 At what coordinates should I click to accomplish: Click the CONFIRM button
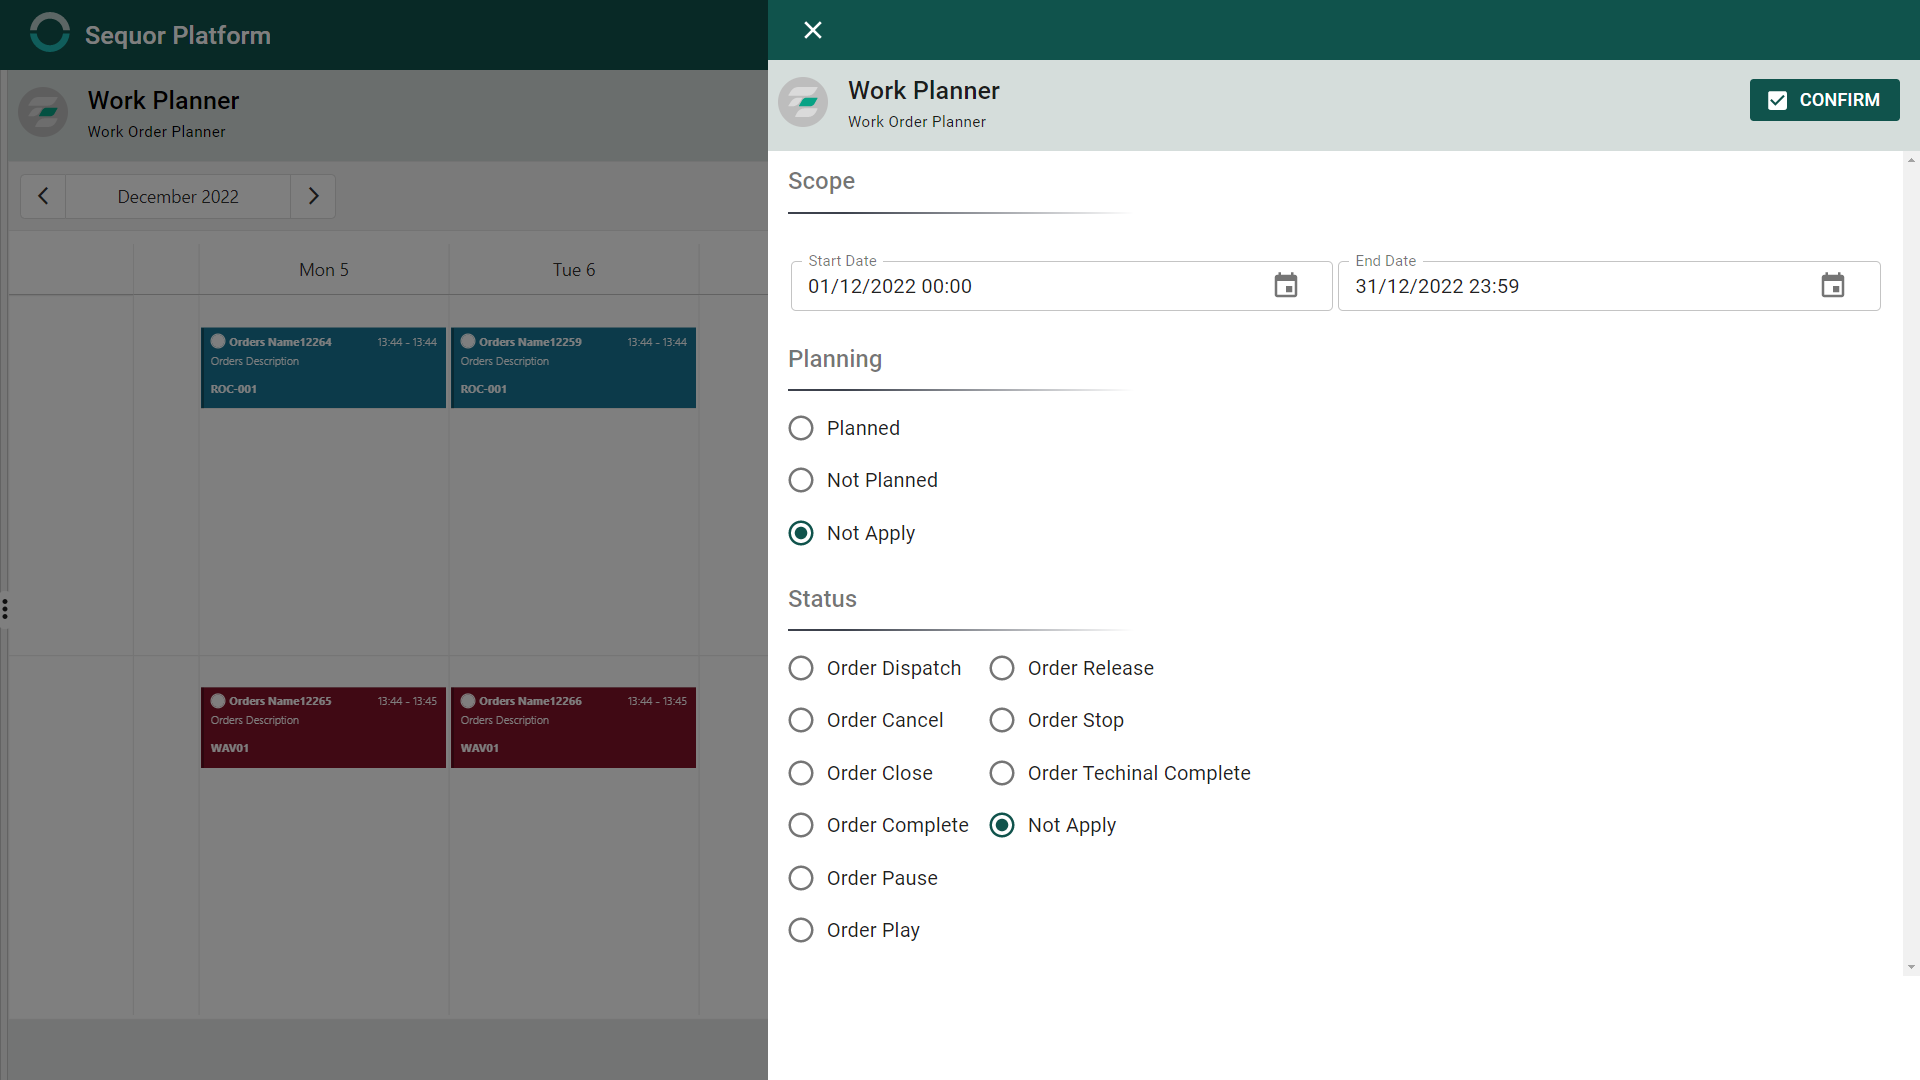[x=1824, y=100]
